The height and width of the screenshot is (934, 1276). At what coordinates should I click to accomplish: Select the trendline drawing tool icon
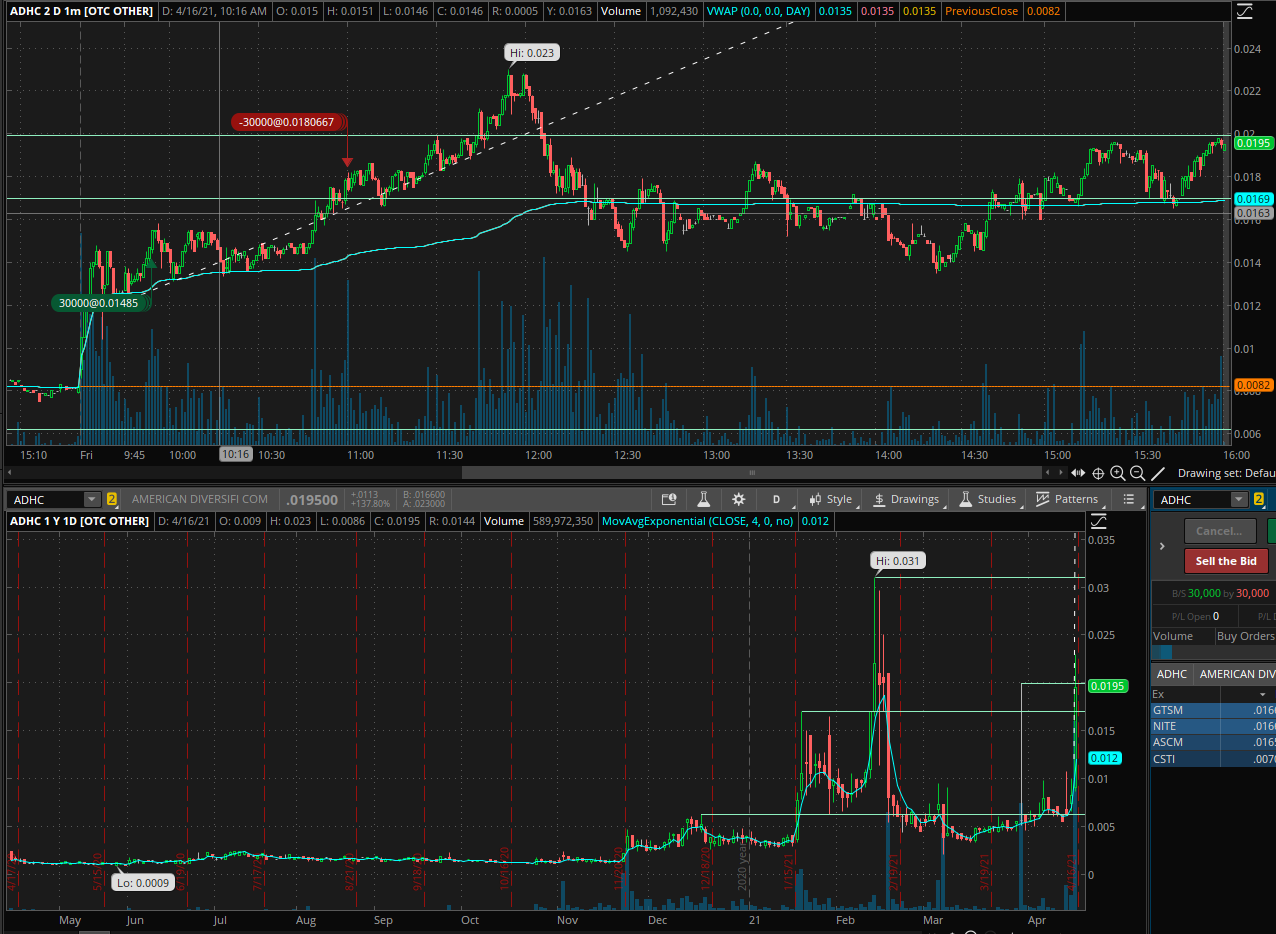[1158, 473]
